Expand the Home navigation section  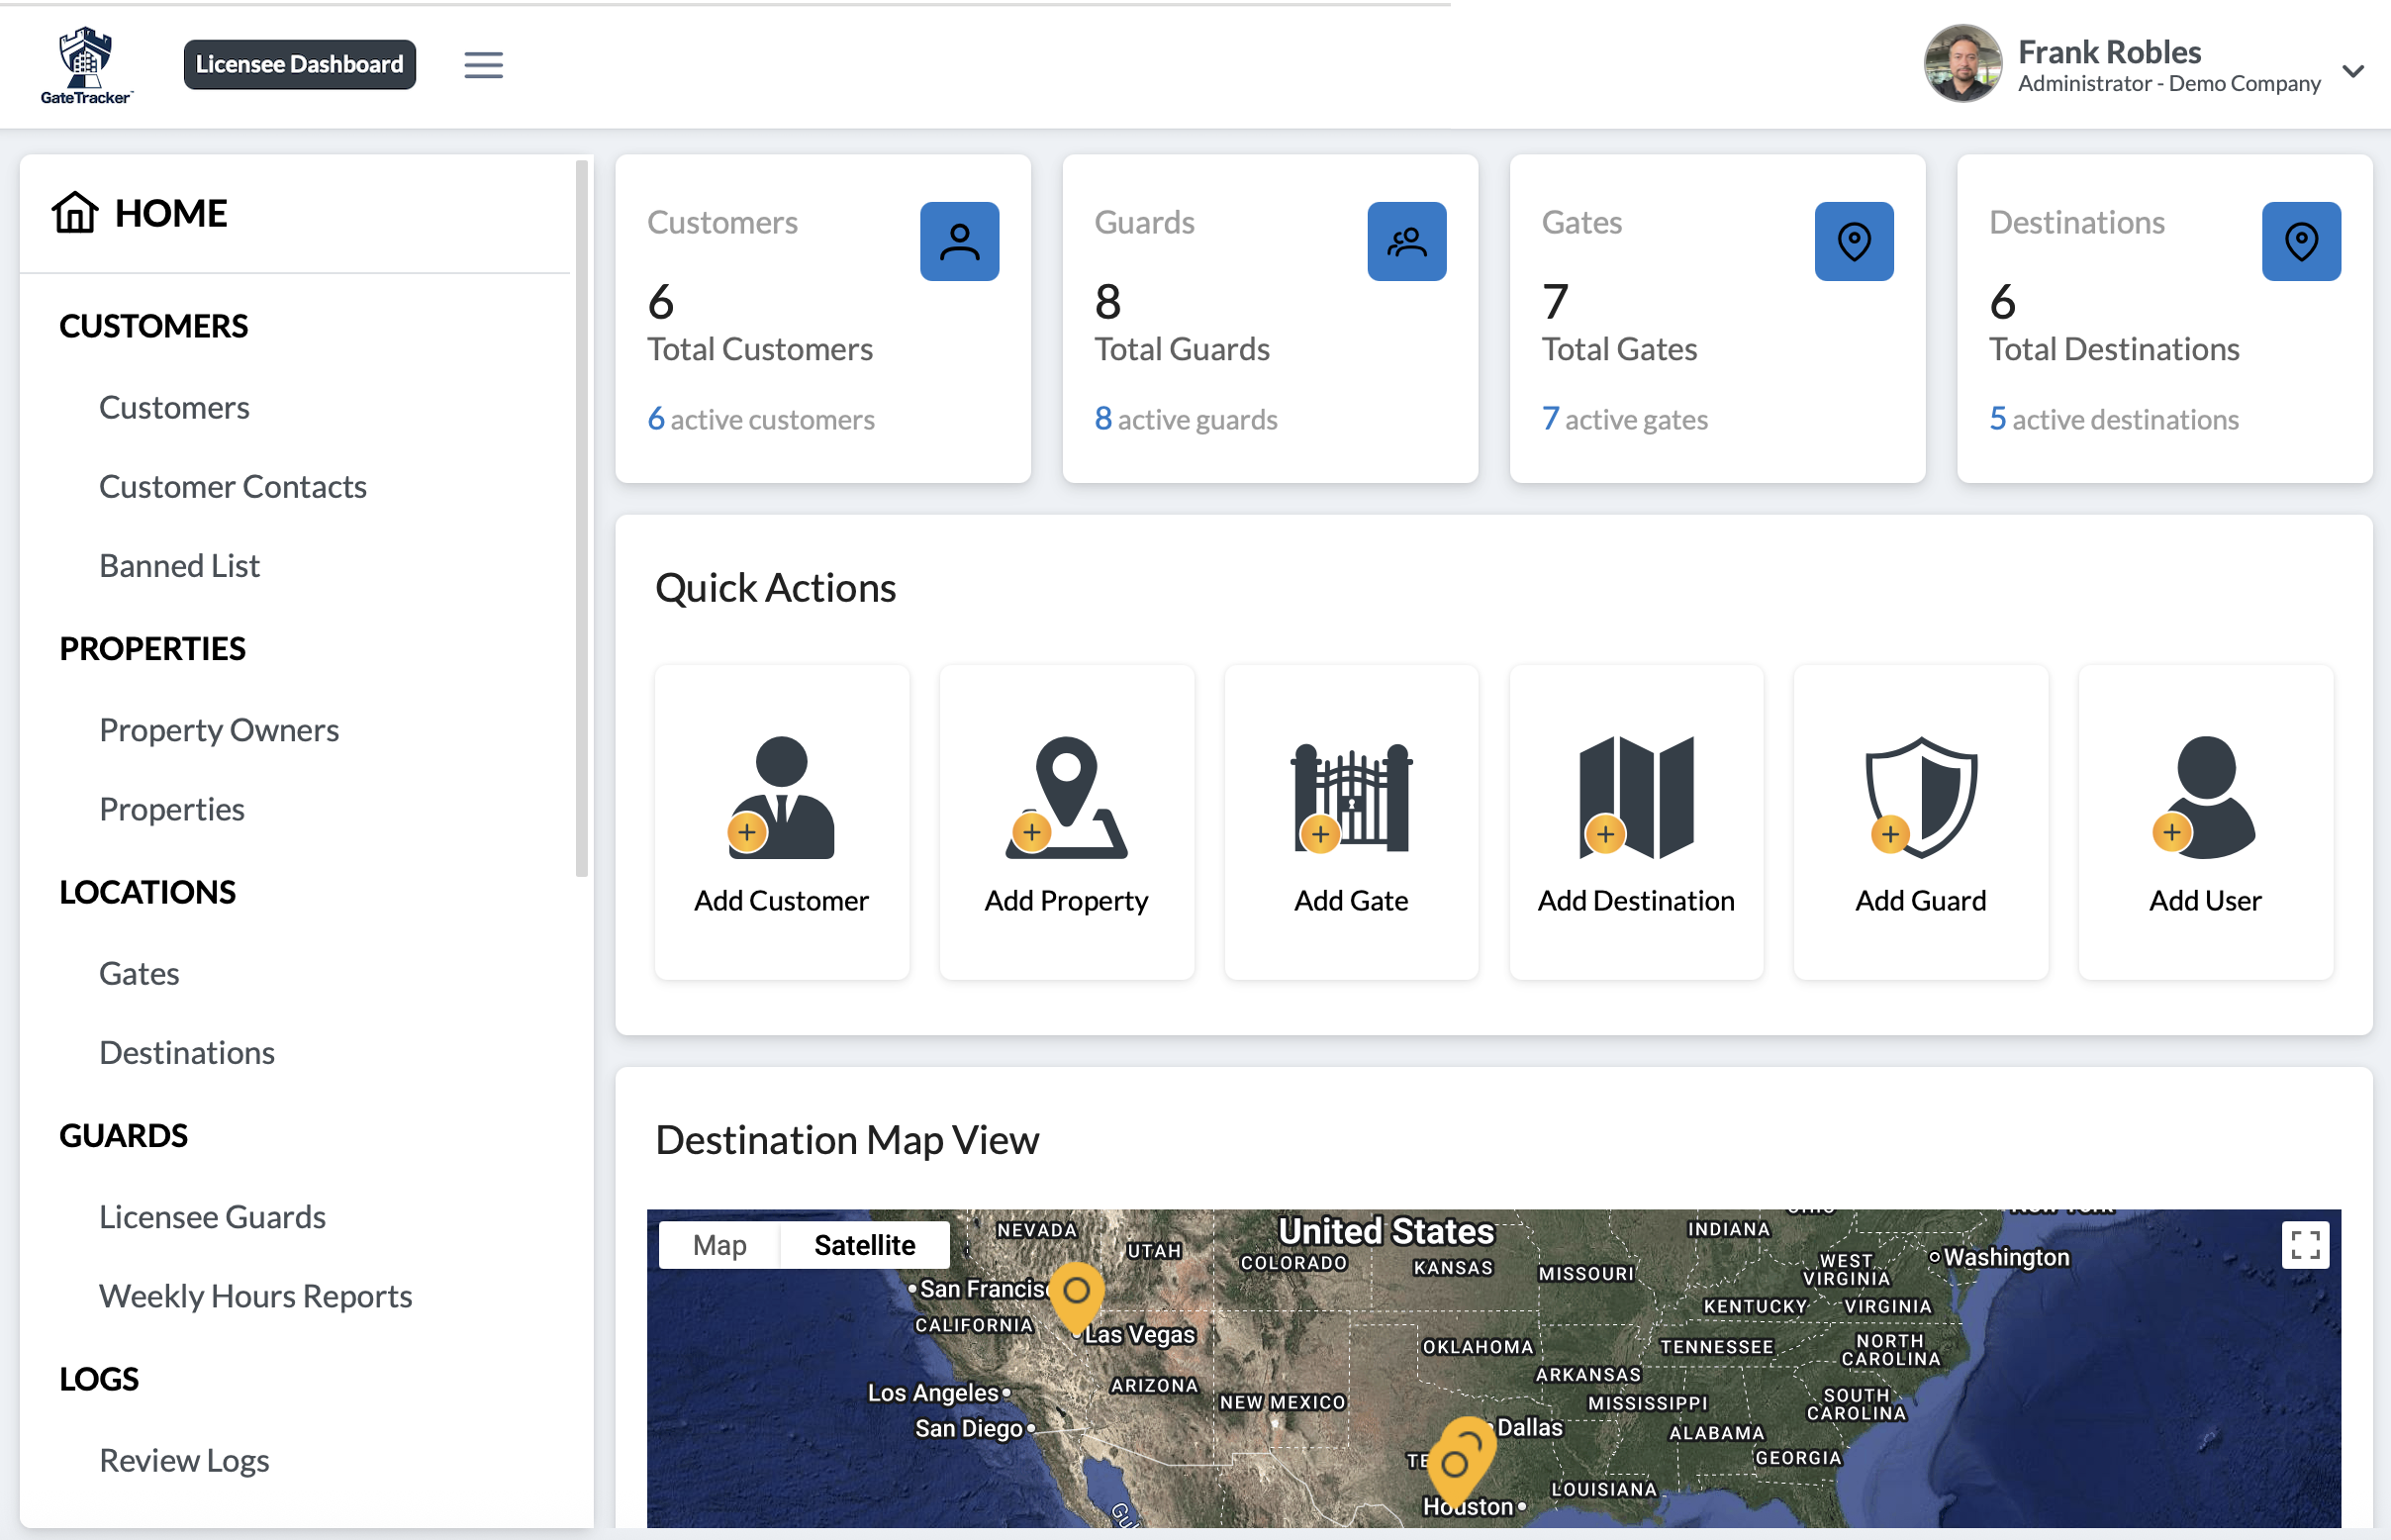click(x=170, y=212)
